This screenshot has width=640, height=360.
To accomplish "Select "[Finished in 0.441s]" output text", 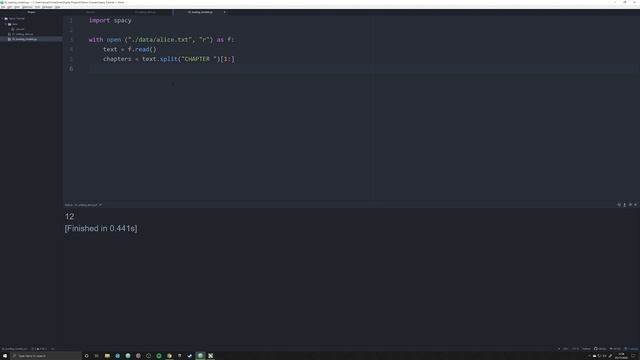I will point(101,229).
